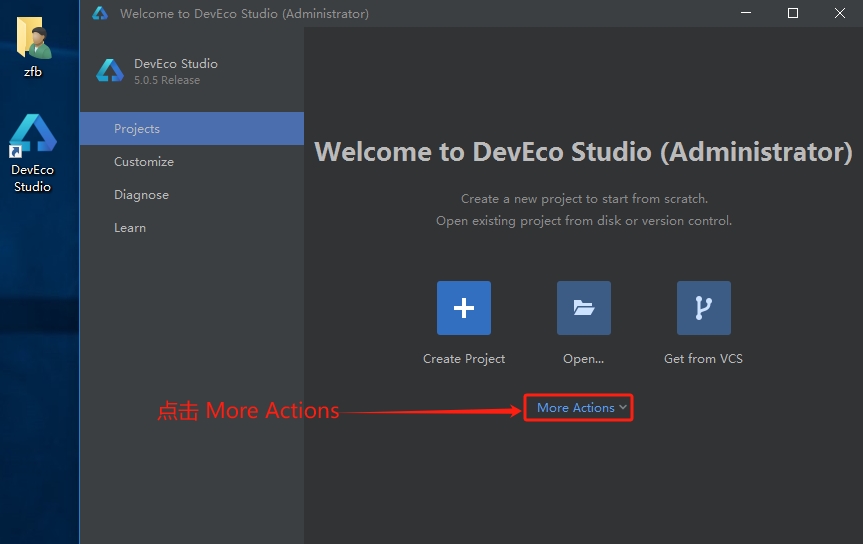Viewport: 863px width, 544px height.
Task: Close the DevEco Studio welcome window
Action: [x=839, y=13]
